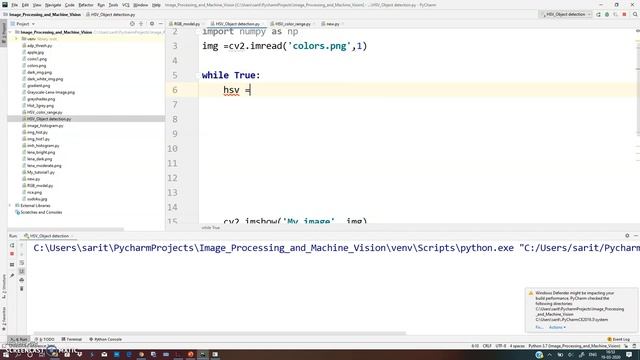Click the locate/scroll from source icon in Project panel
Viewport: 640px width, 360px height.
(x=132, y=24)
